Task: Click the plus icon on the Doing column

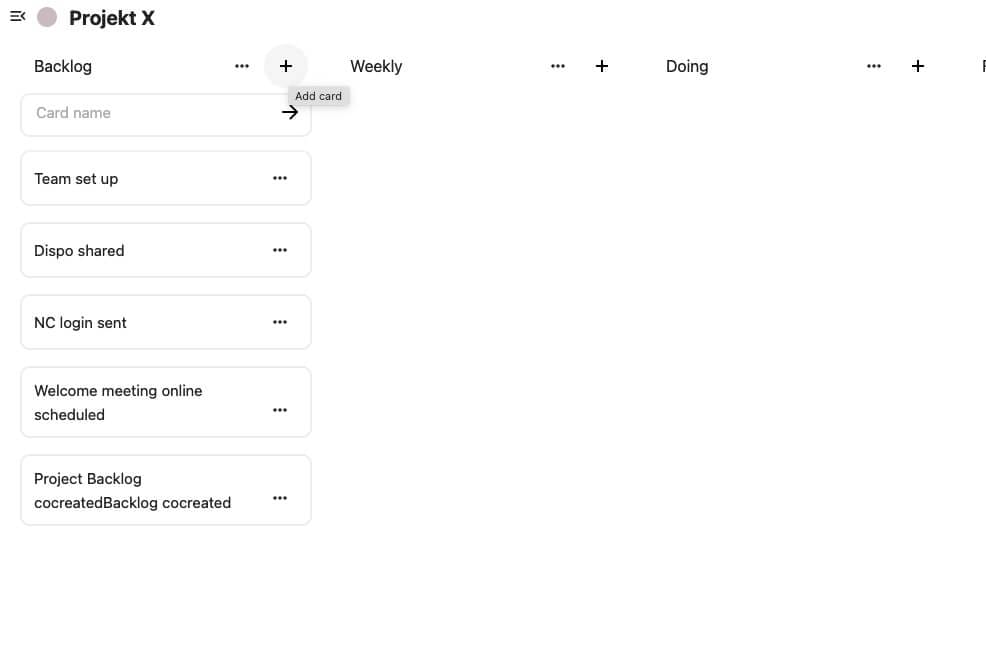Action: [x=918, y=66]
